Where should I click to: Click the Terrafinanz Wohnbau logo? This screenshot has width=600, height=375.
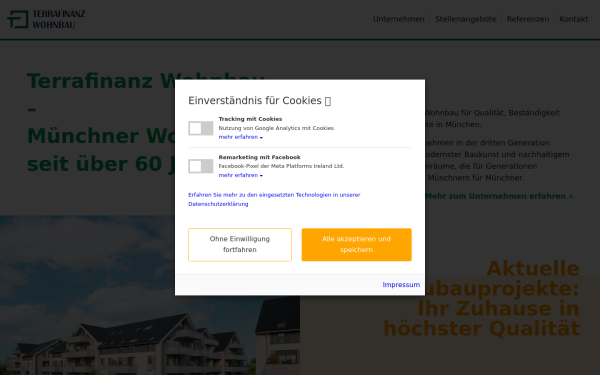[46, 19]
